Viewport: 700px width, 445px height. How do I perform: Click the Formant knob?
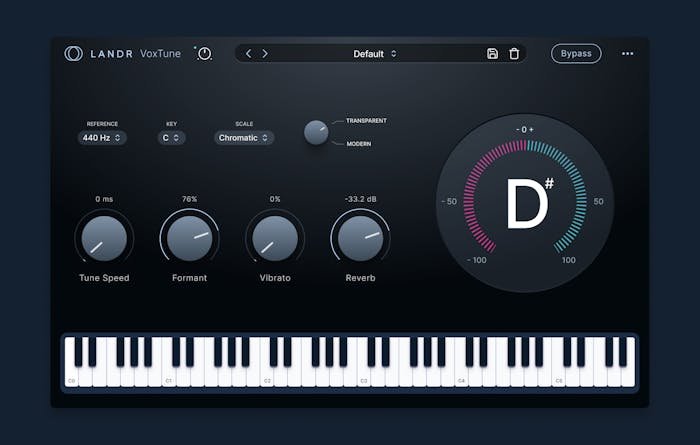pyautogui.click(x=189, y=238)
